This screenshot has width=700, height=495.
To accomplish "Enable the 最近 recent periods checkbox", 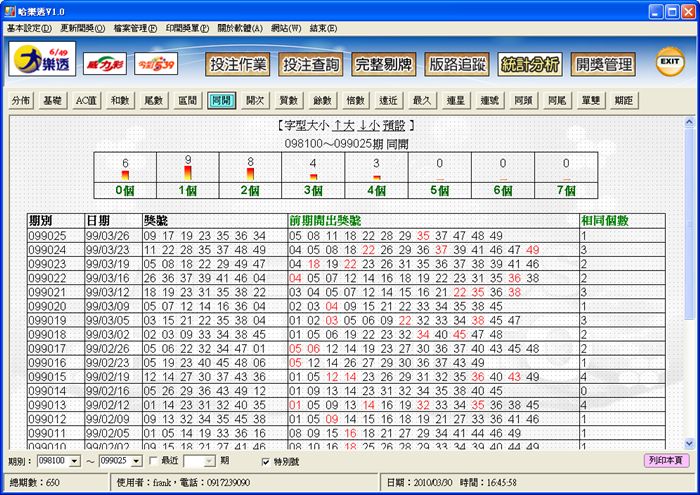I will (153, 460).
